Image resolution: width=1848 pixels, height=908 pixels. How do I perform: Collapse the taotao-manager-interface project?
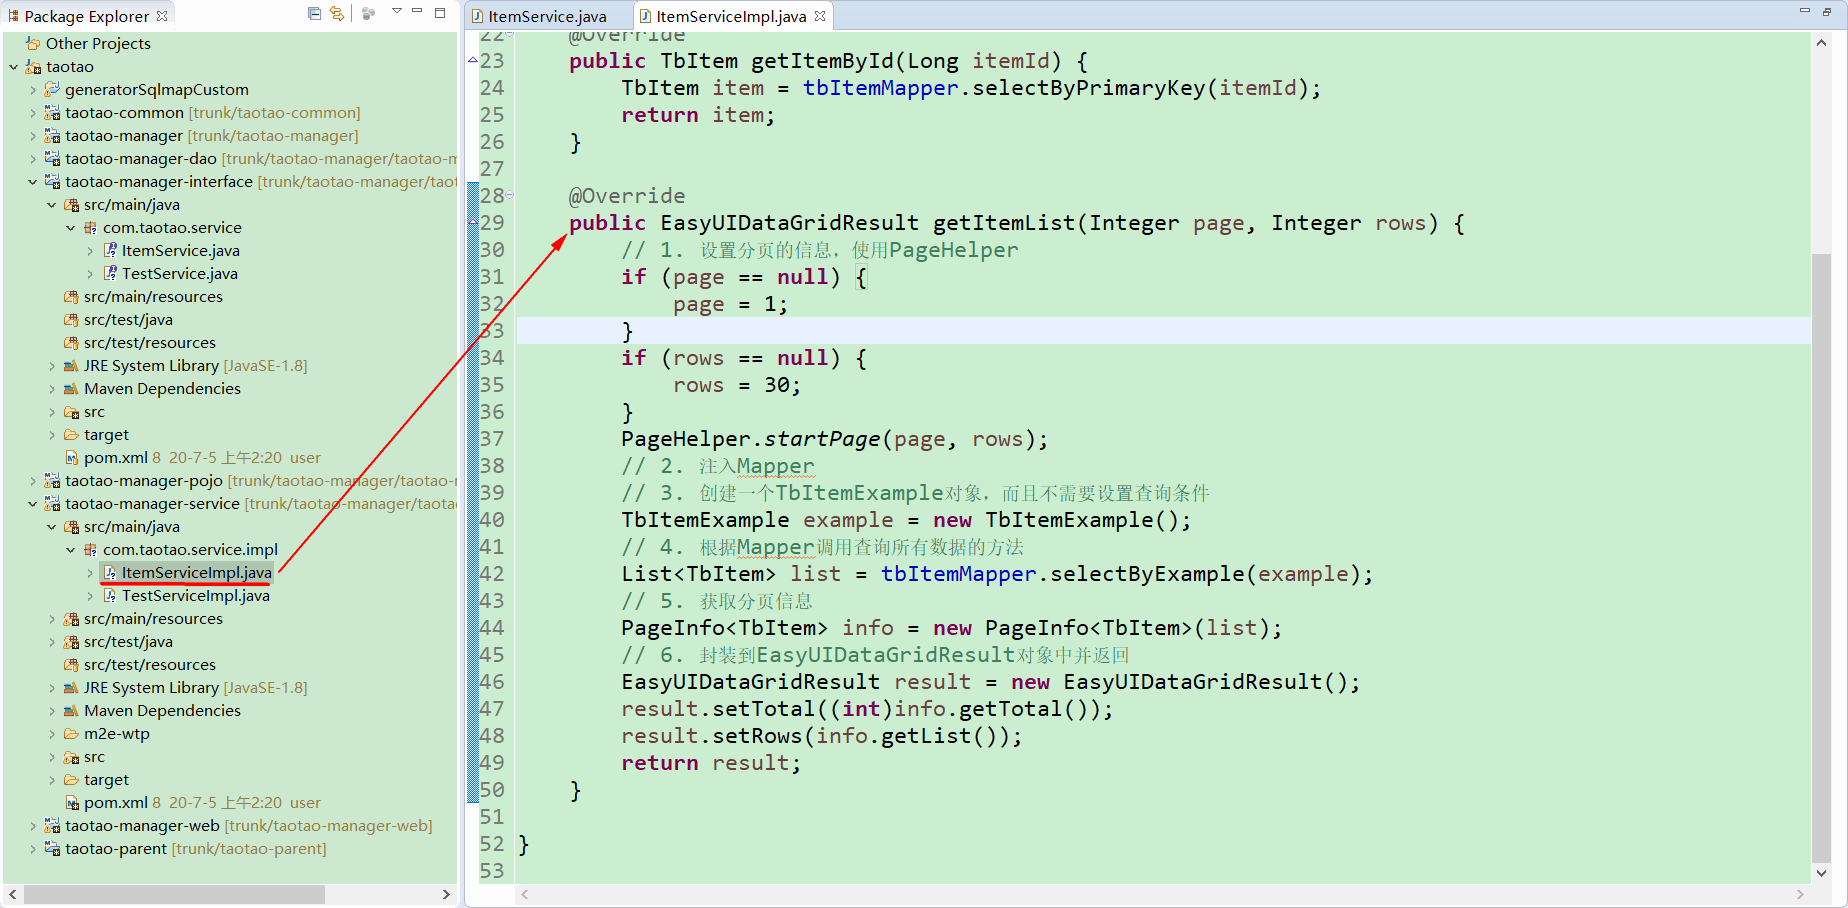coord(32,182)
